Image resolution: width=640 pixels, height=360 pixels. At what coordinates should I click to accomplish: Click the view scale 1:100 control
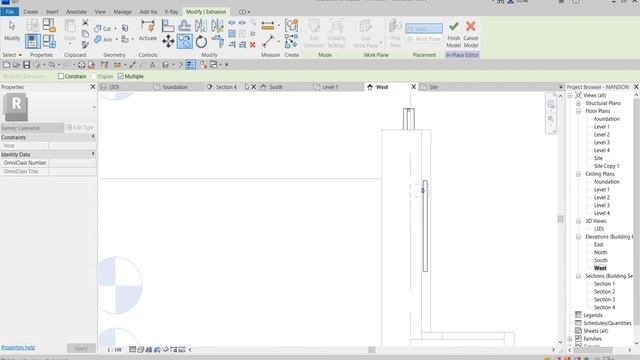click(x=114, y=350)
